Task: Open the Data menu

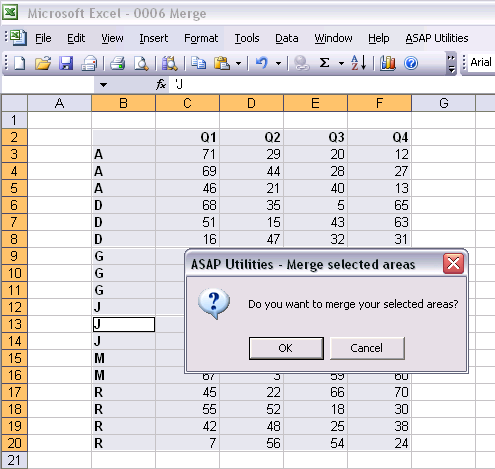Action: (287, 38)
